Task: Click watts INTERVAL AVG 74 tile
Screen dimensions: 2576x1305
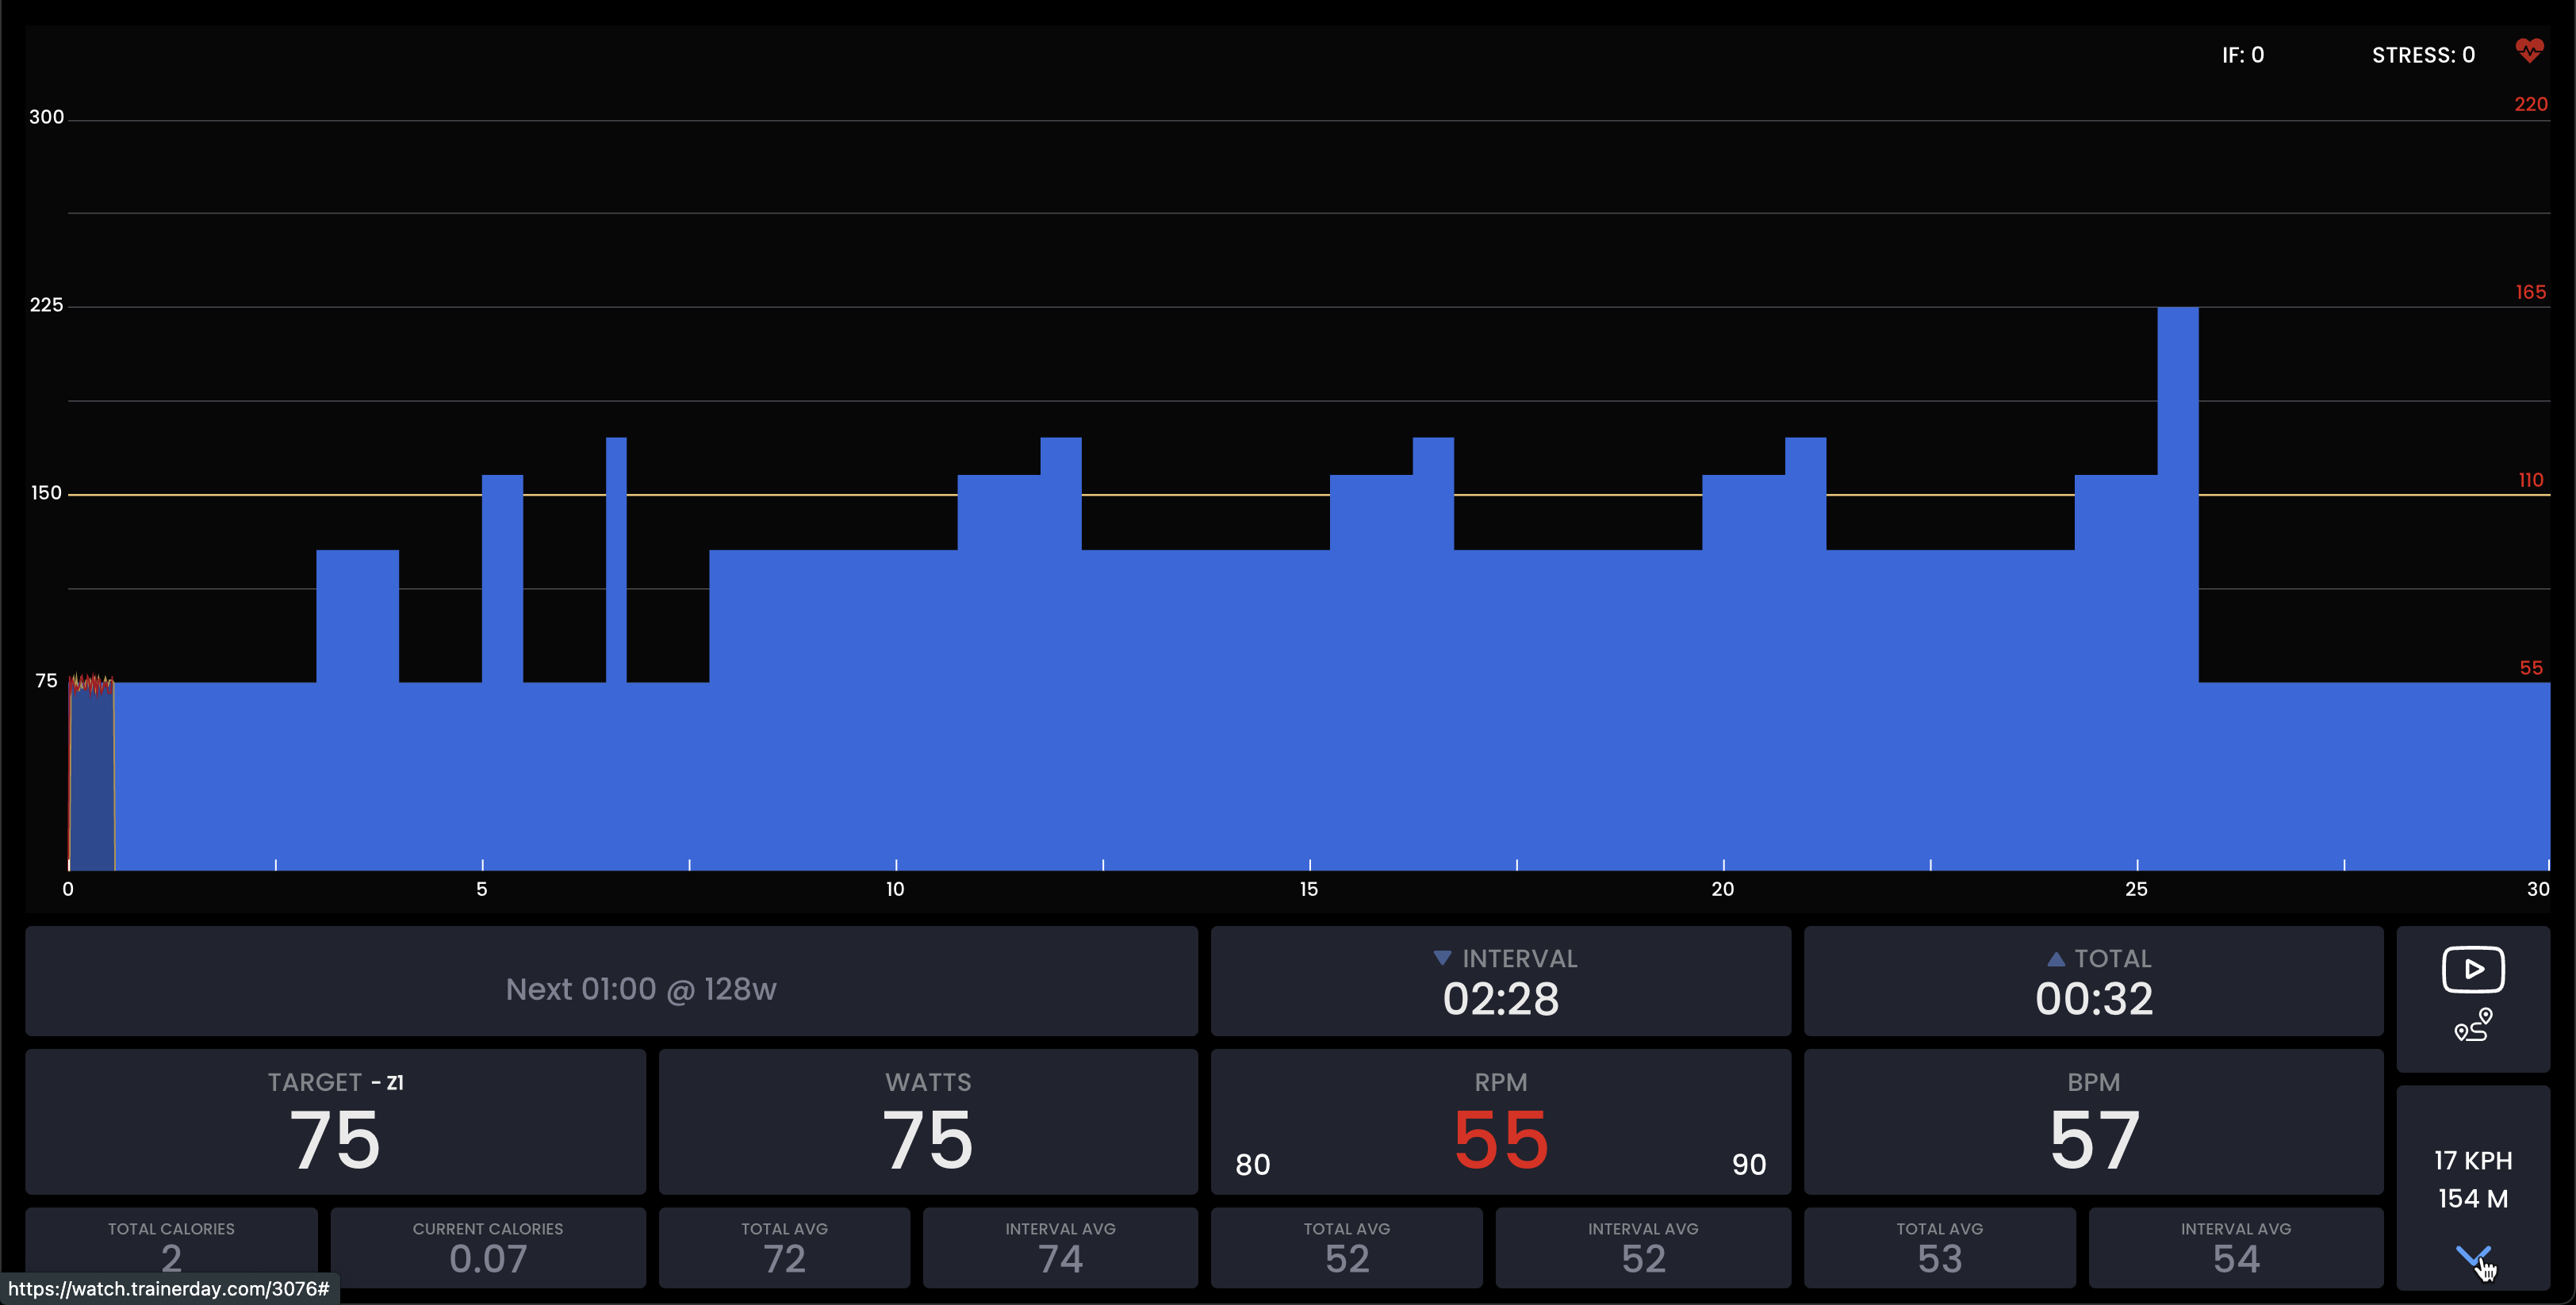Action: 1060,1248
